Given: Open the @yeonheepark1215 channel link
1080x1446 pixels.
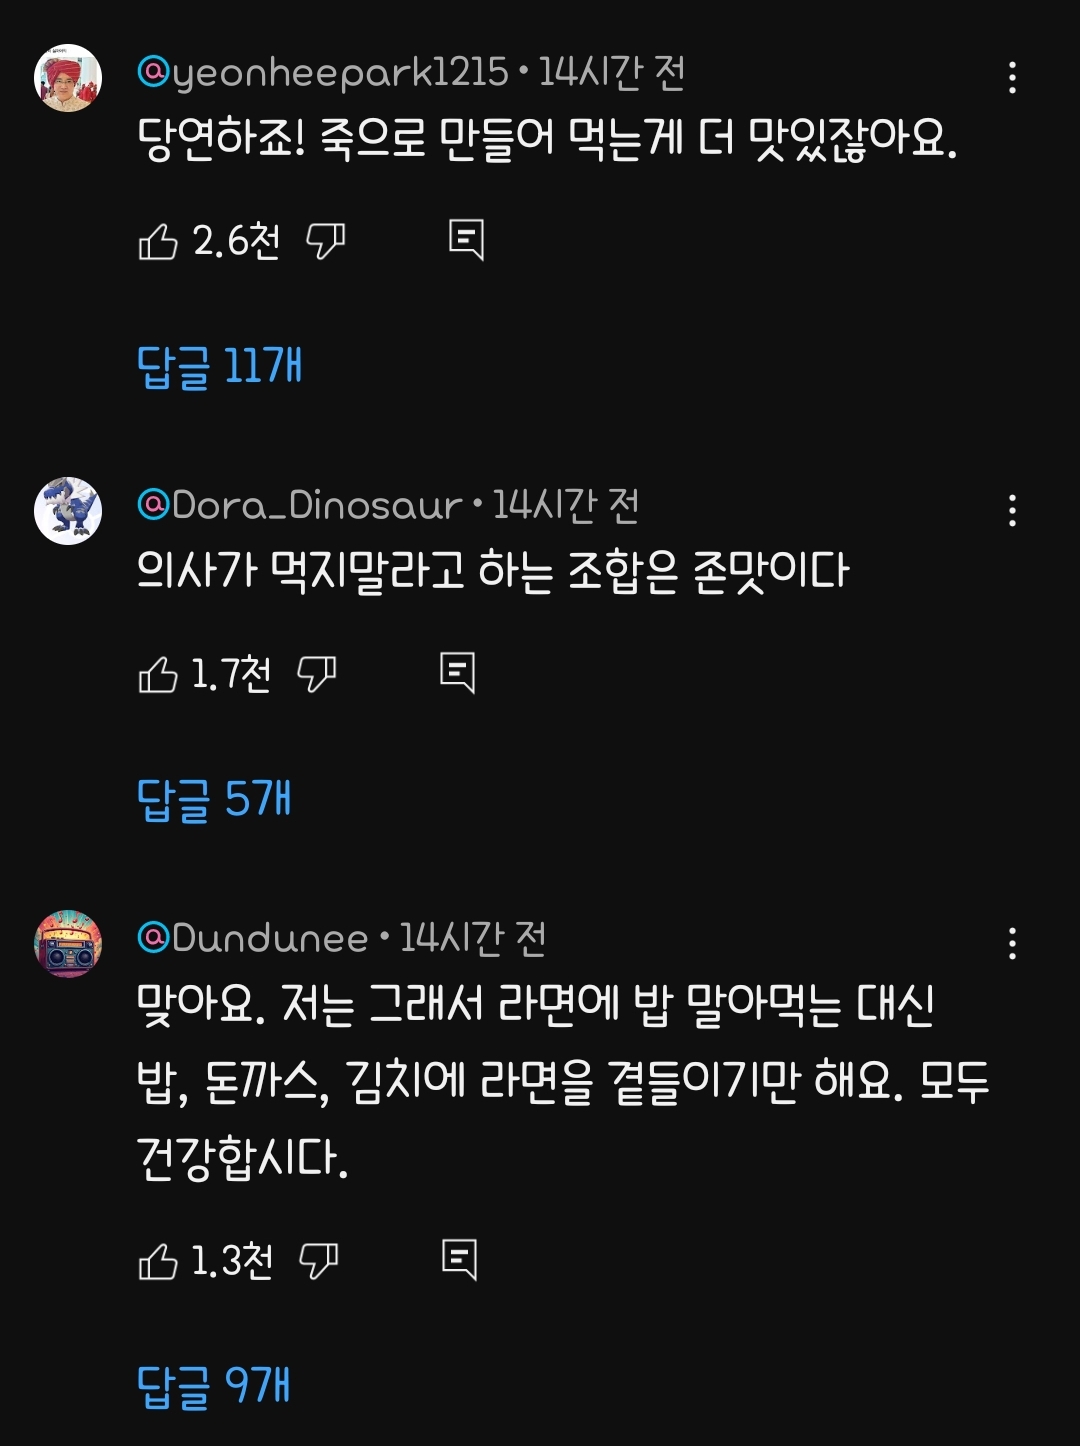Looking at the screenshot, I should point(323,73).
